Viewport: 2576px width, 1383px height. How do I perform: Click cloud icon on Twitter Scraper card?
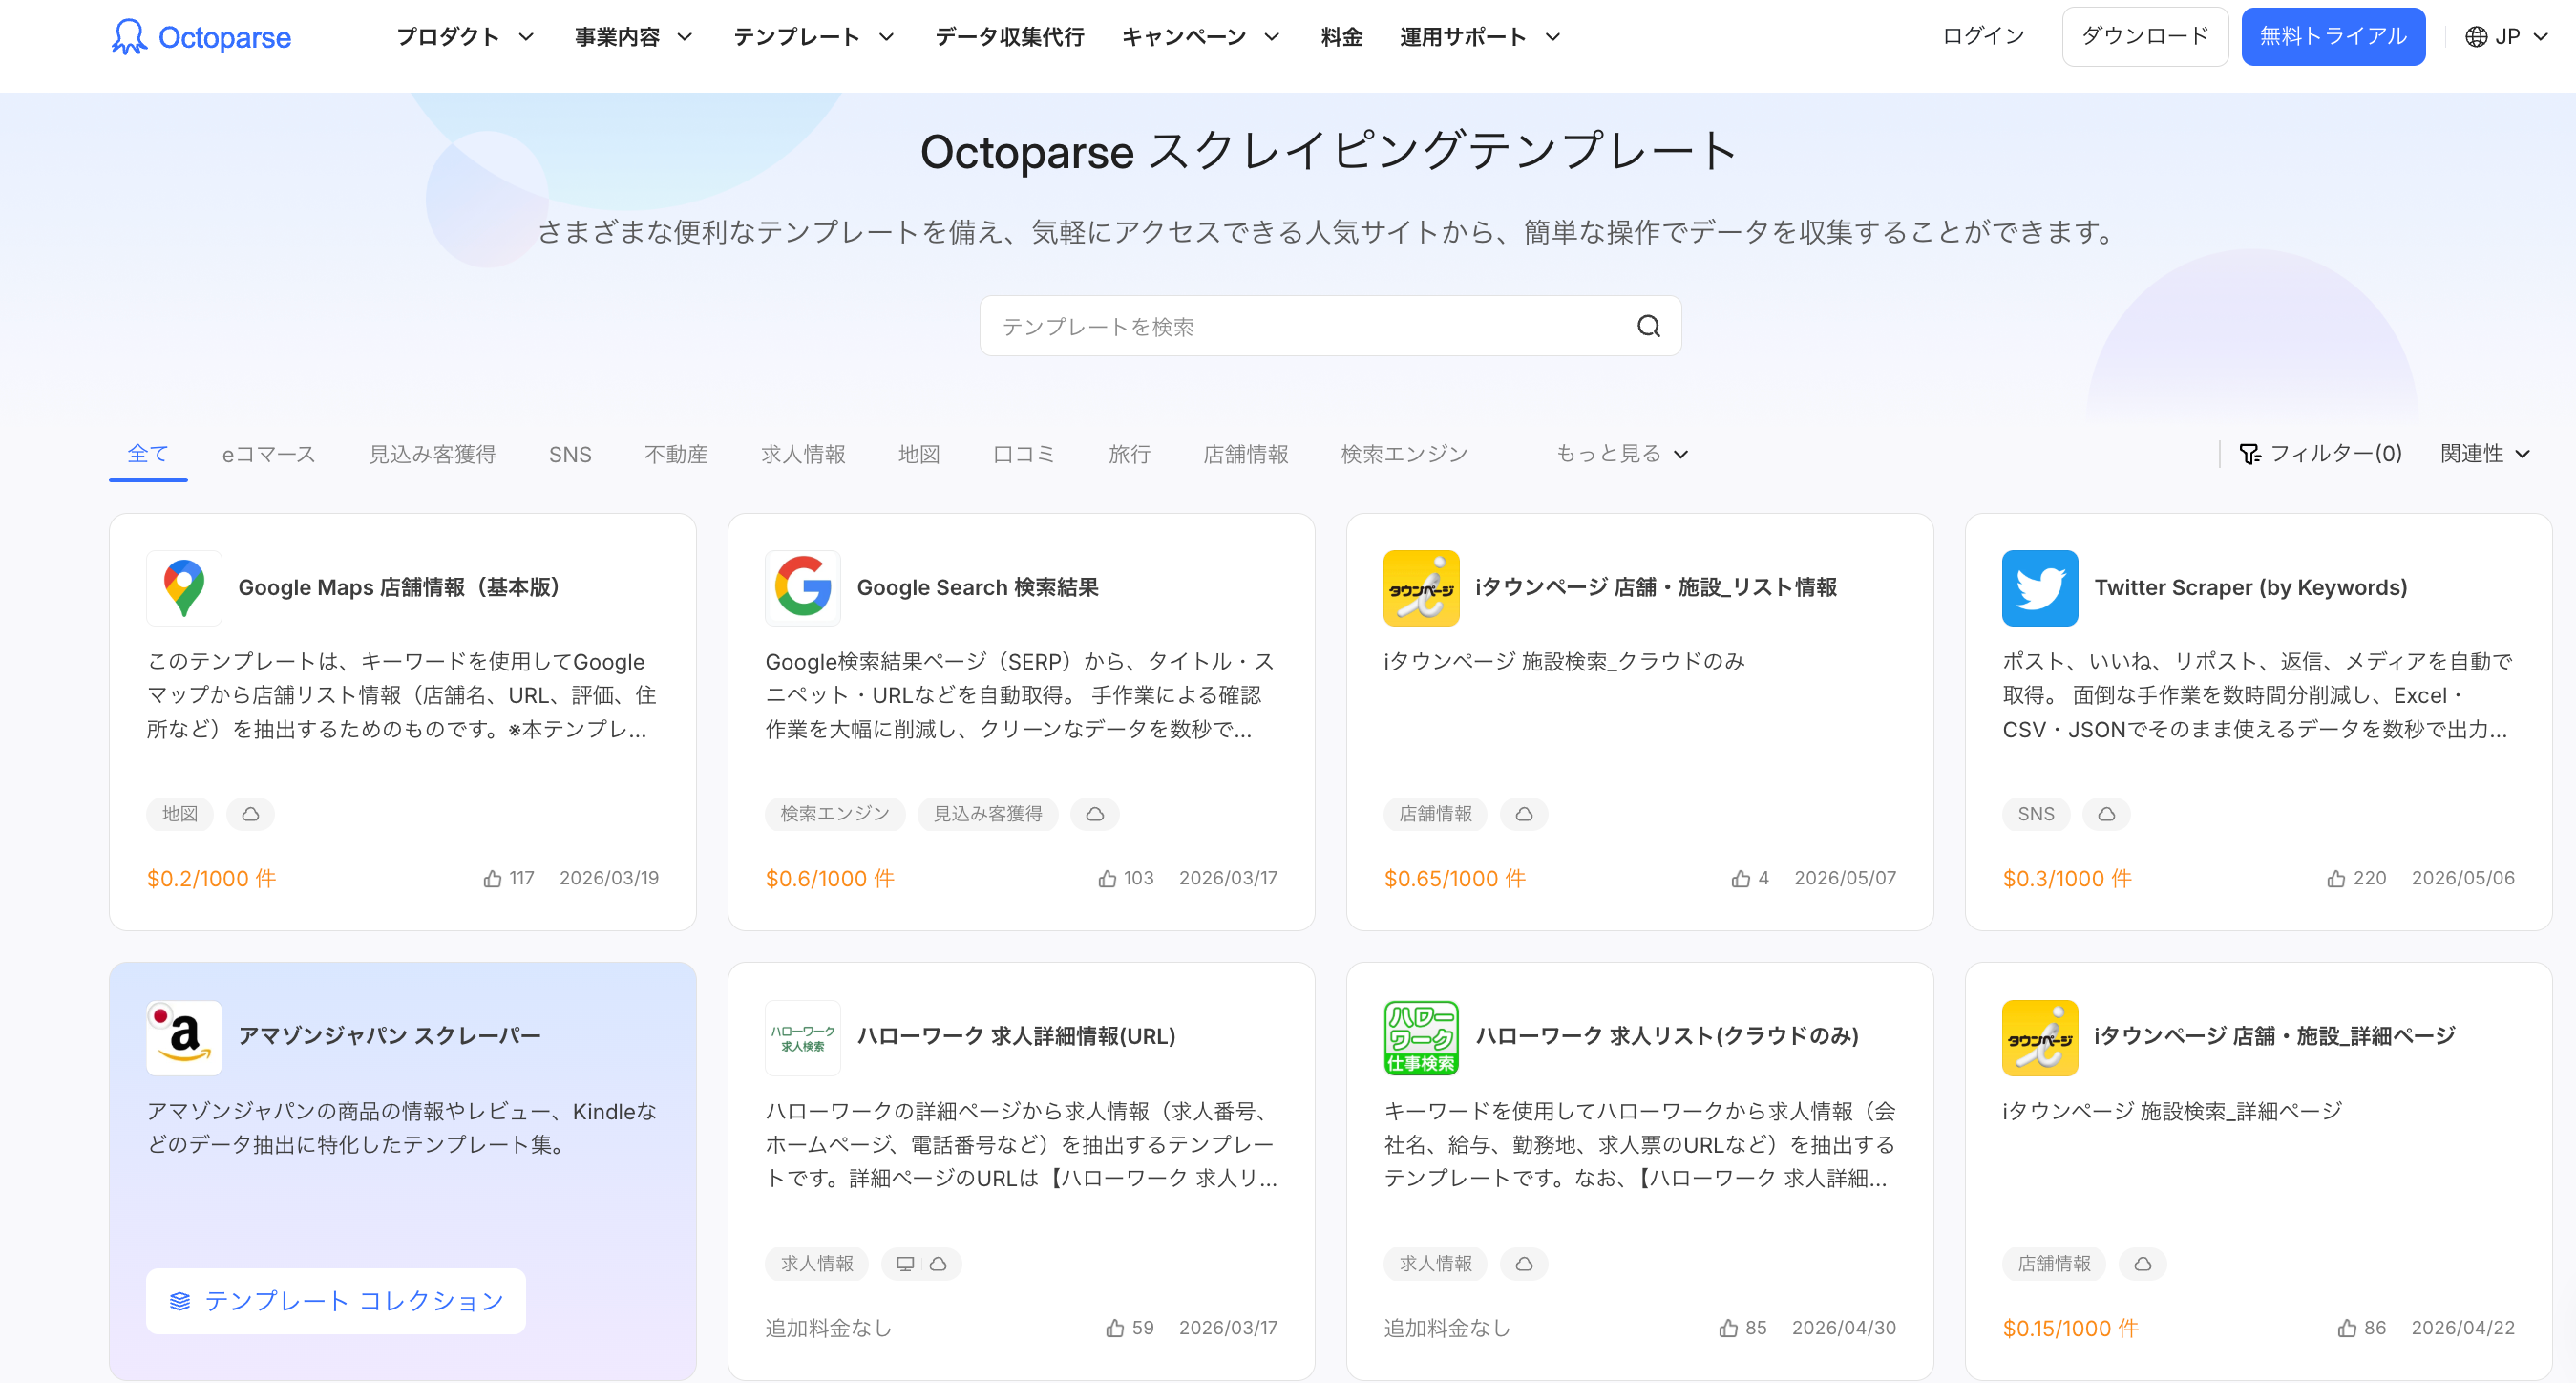[2106, 814]
